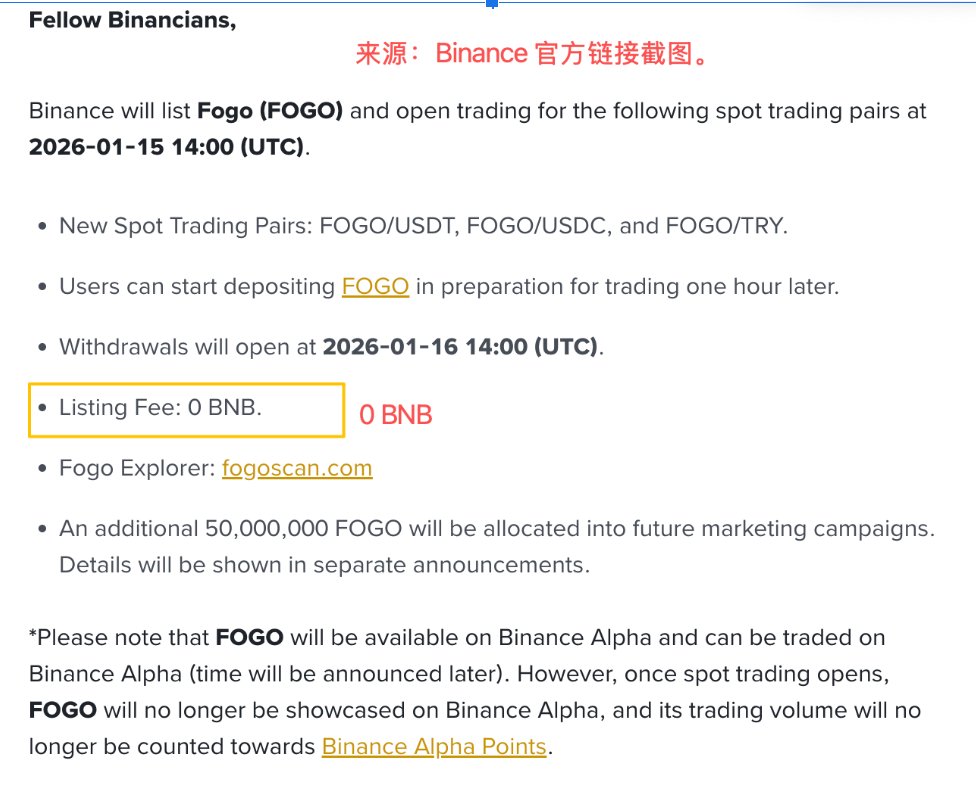Click the red Chinese source annotation text
This screenshot has width=976, height=792.
pyautogui.click(x=533, y=54)
